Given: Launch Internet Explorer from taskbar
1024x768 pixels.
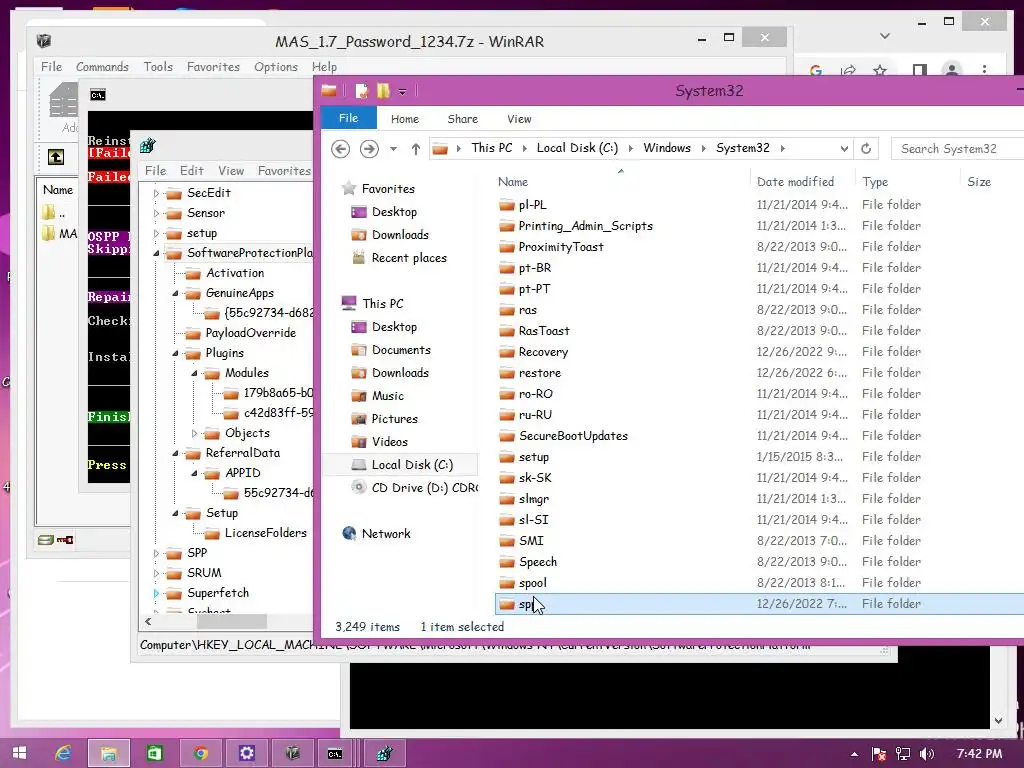Looking at the screenshot, I should (63, 753).
